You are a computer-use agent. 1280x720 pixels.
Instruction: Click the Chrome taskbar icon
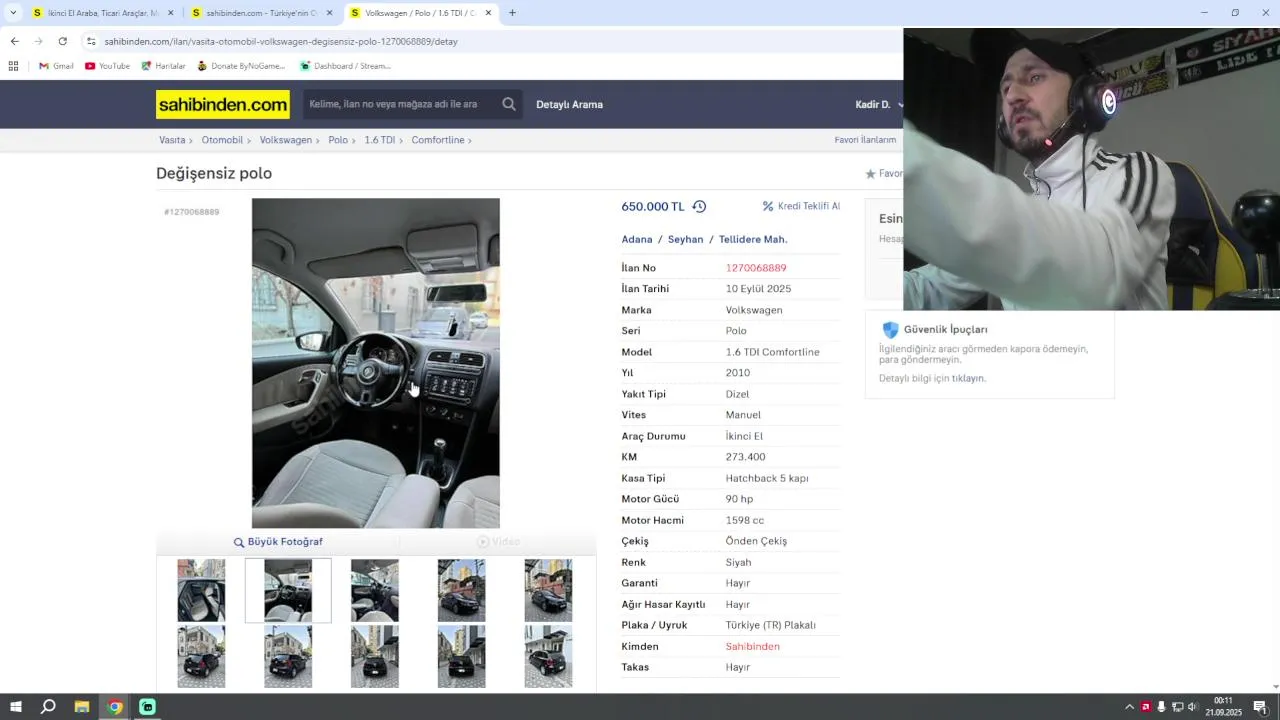[x=115, y=707]
